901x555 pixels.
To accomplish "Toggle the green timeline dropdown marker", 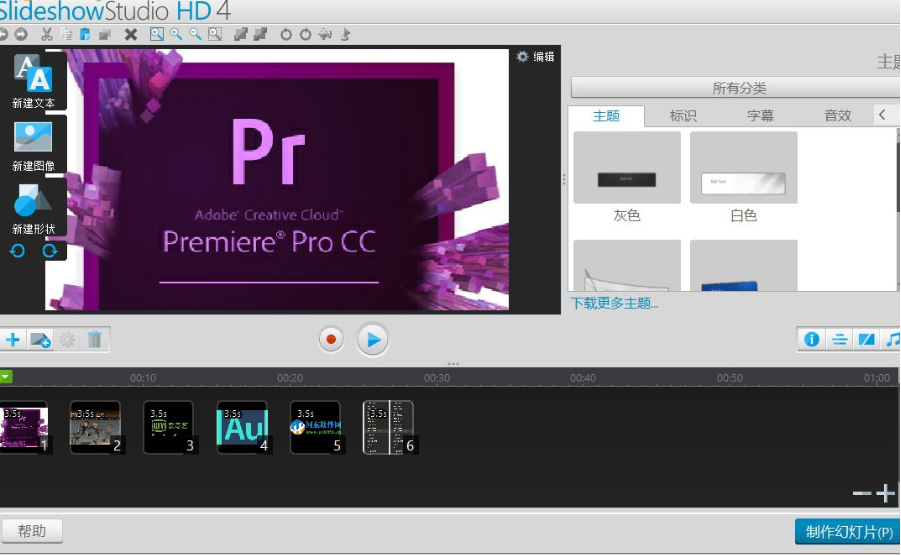I will pos(6,377).
